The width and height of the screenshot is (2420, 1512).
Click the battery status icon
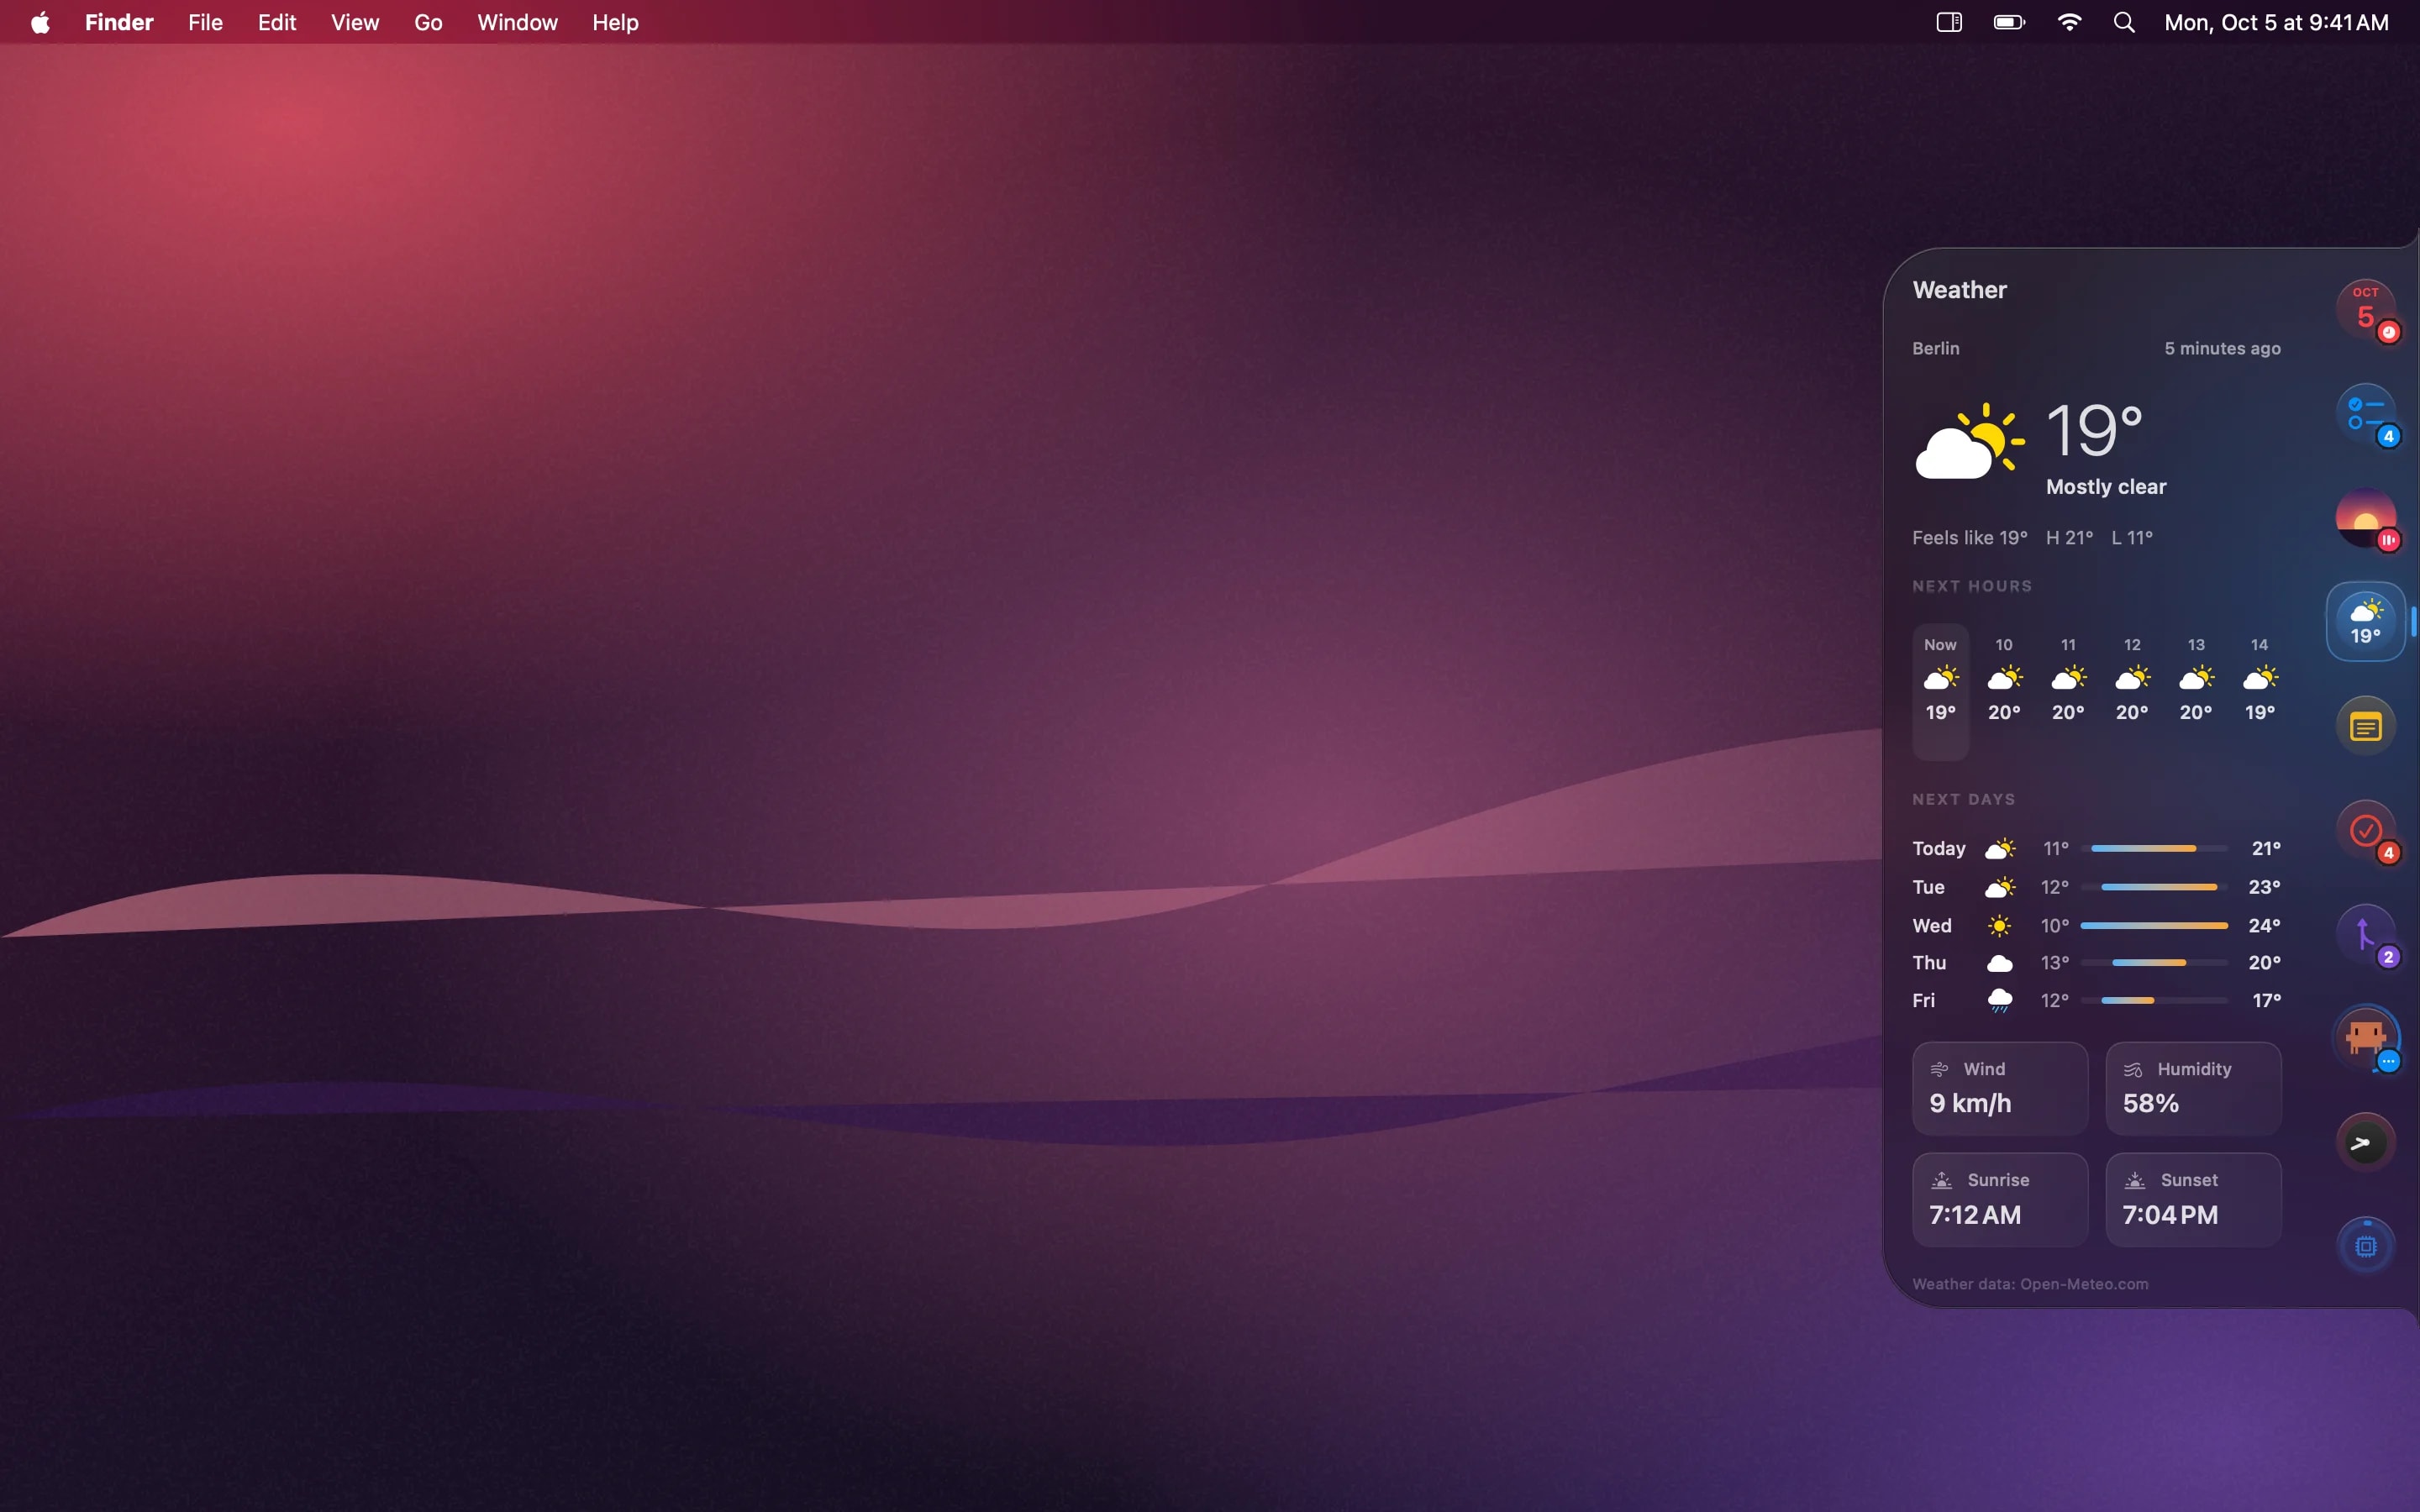point(2009,22)
